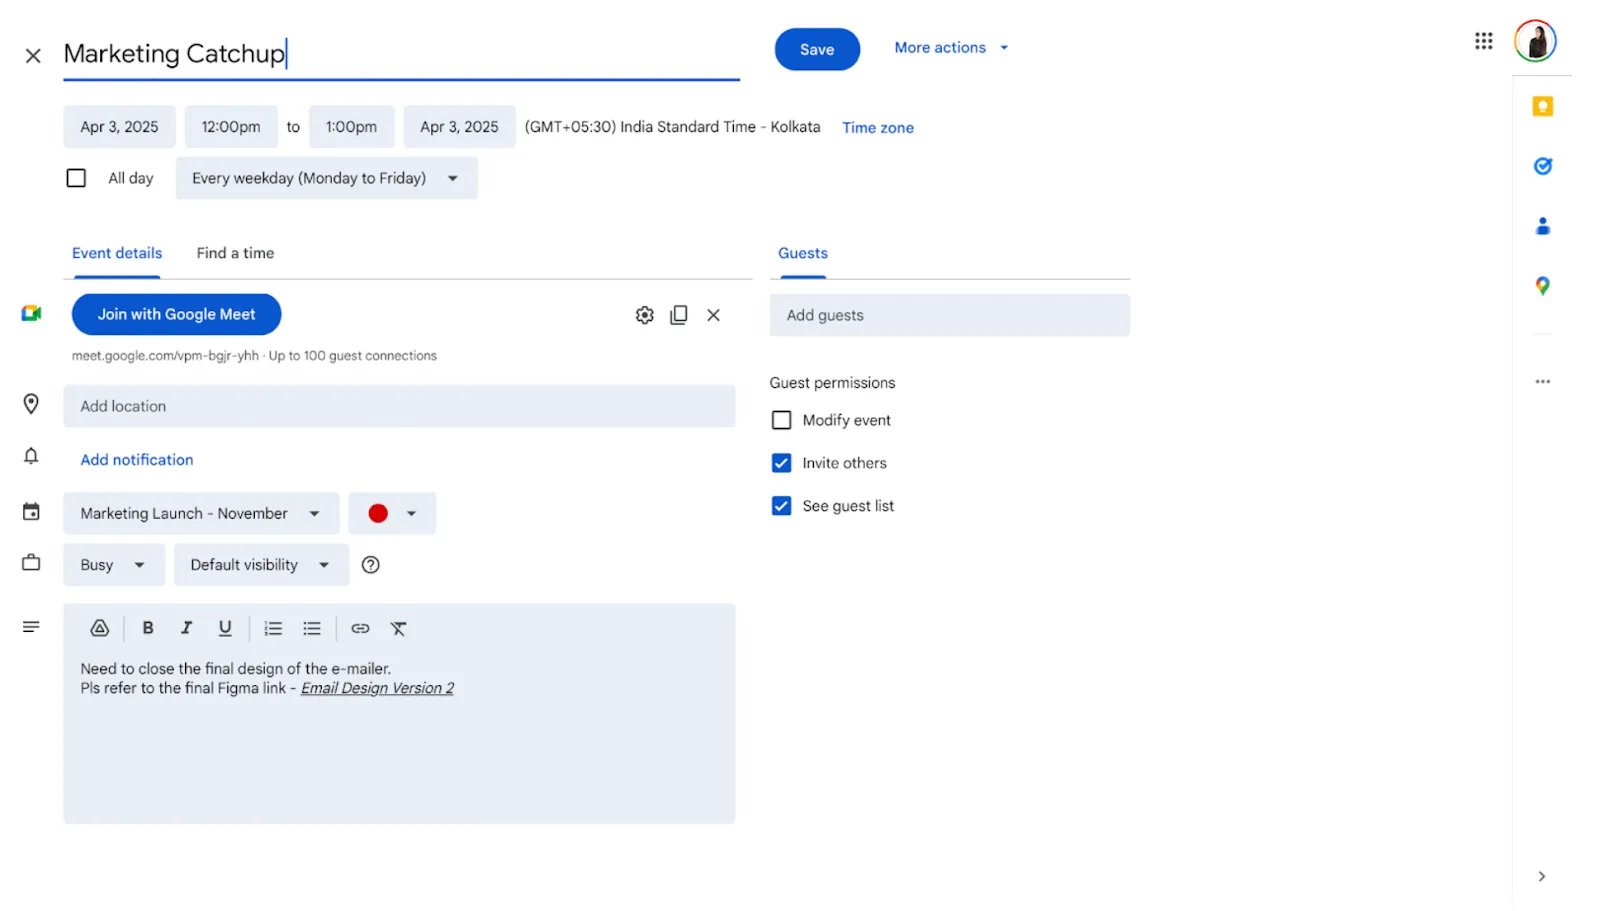The height and width of the screenshot is (911, 1600).
Task: Remove the Google Meet conferencing
Action: coord(713,315)
